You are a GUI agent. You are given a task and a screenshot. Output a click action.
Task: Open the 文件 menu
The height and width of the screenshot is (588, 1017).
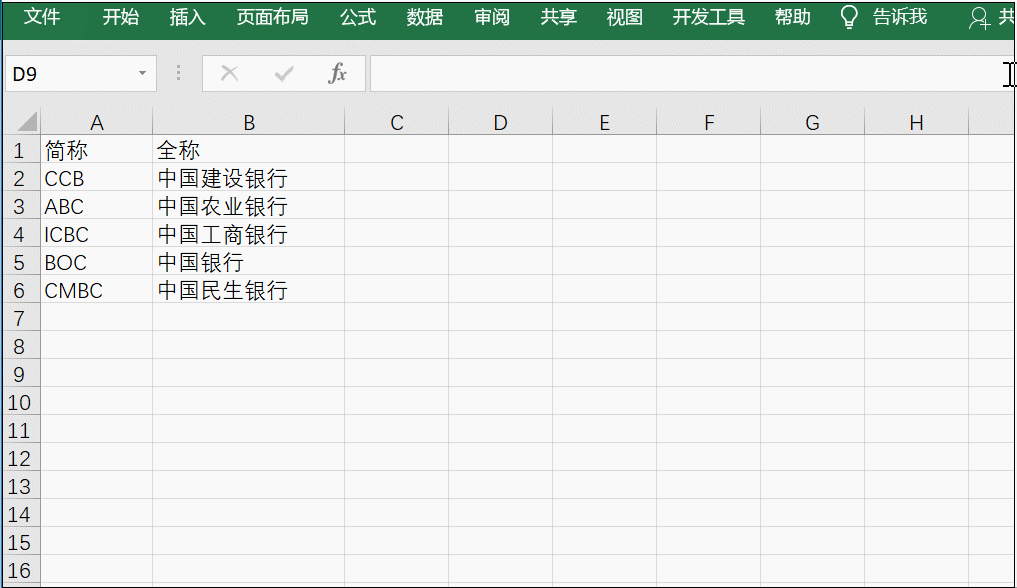pos(41,17)
